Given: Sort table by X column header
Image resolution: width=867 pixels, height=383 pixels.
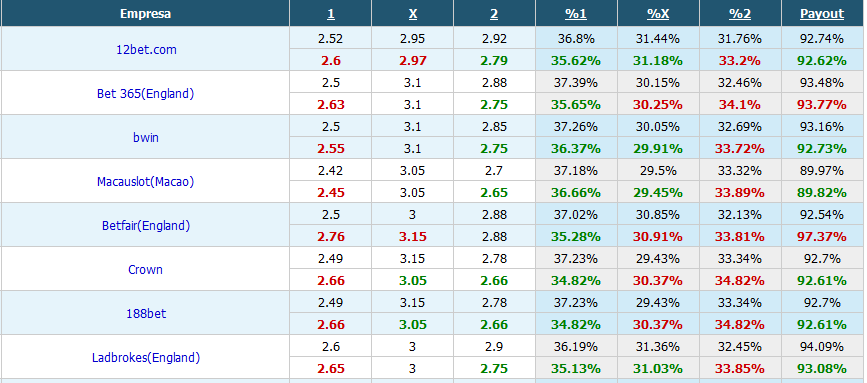Looking at the screenshot, I should (412, 14).
